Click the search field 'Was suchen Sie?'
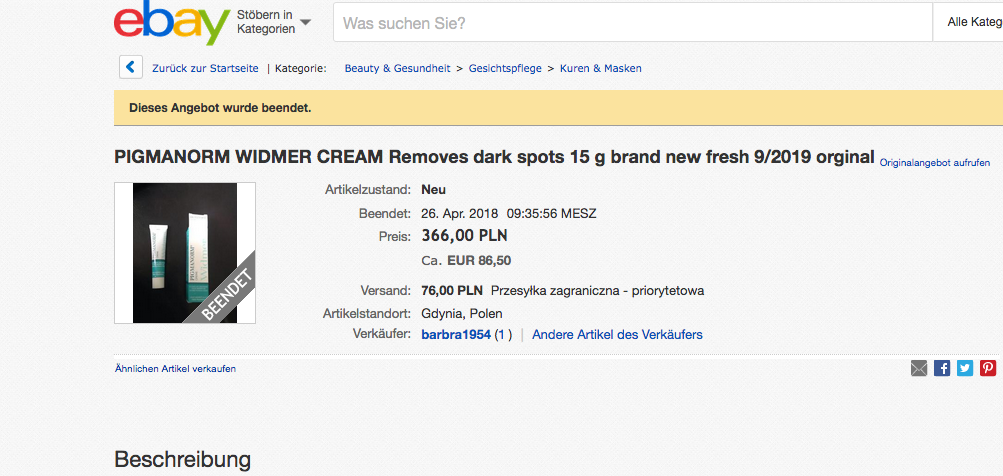 coord(630,22)
